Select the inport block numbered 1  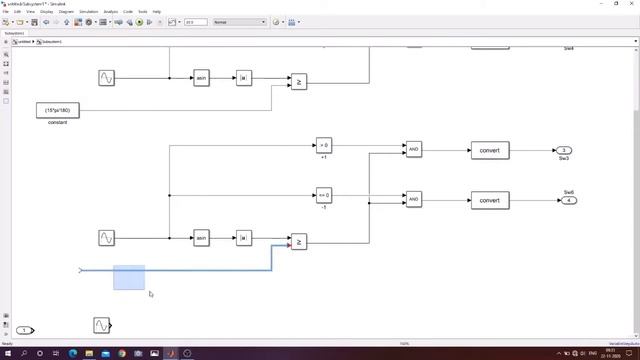pyautogui.click(x=24, y=330)
